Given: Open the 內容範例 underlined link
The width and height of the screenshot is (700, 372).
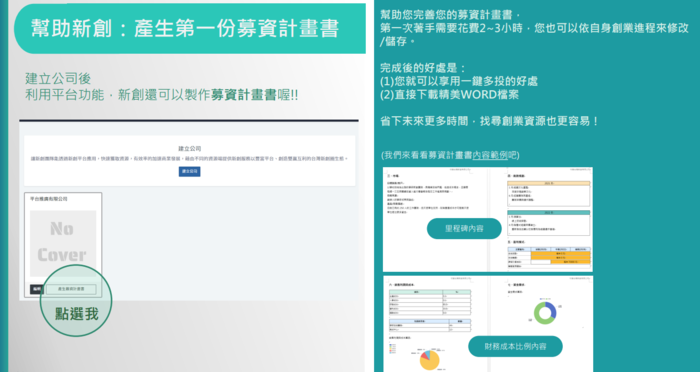Looking at the screenshot, I should coord(490,155).
